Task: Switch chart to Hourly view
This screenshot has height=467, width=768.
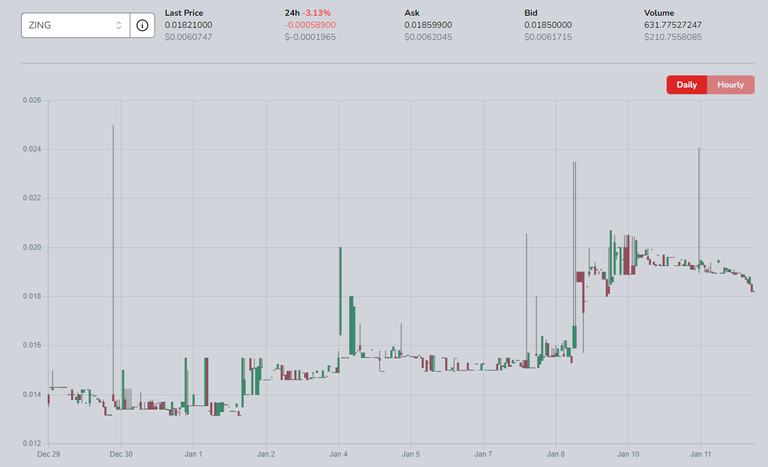Action: (730, 85)
